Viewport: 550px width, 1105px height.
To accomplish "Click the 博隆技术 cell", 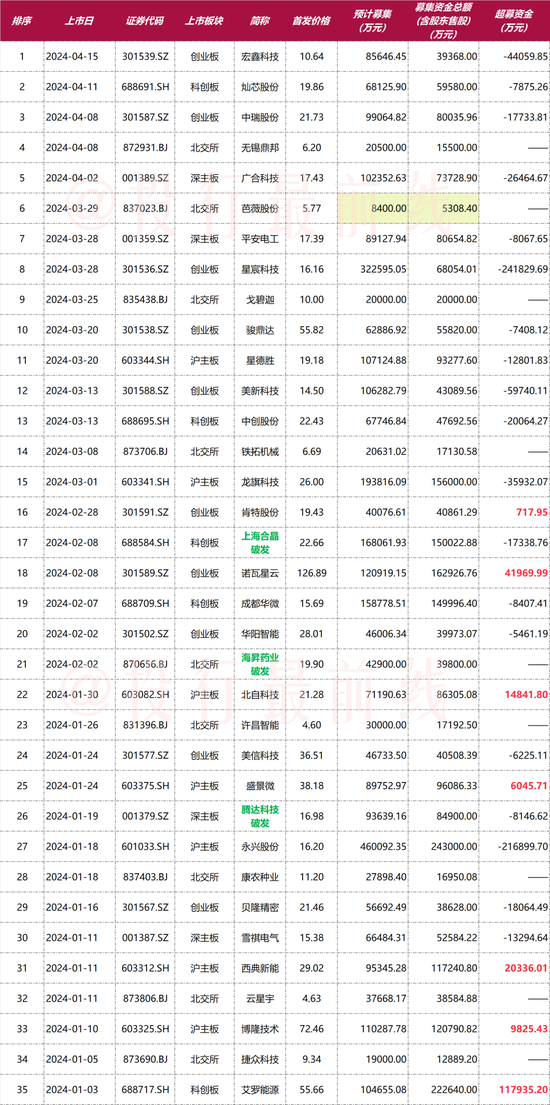I will [259, 1029].
